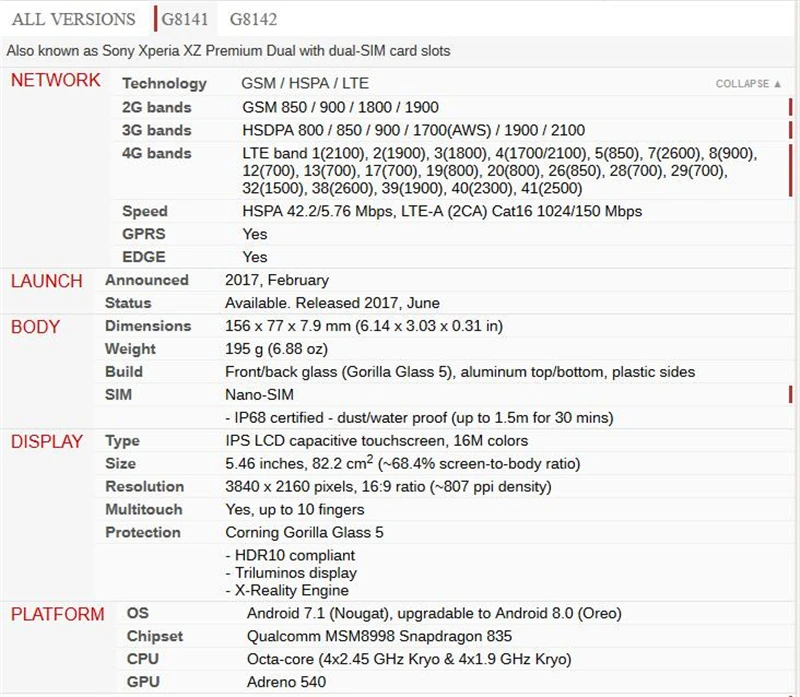The height and width of the screenshot is (697, 800).
Task: Click the HDR10 compliant note
Action: pos(290,555)
